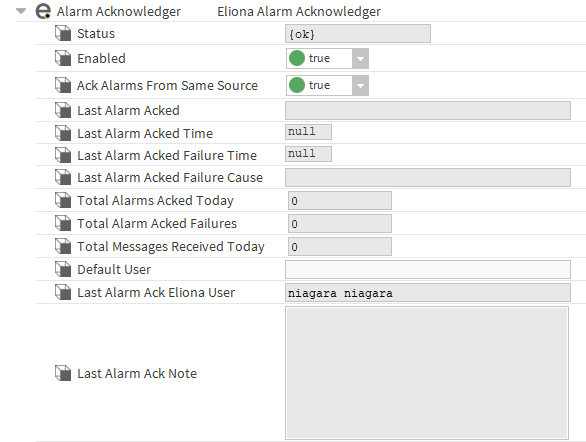Click the Last Alarm Acked field
Screen dimensions: 586x442
(428, 111)
